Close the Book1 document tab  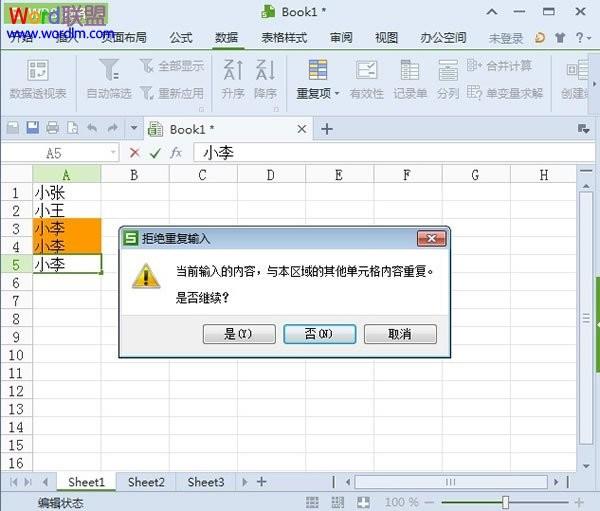(x=302, y=129)
